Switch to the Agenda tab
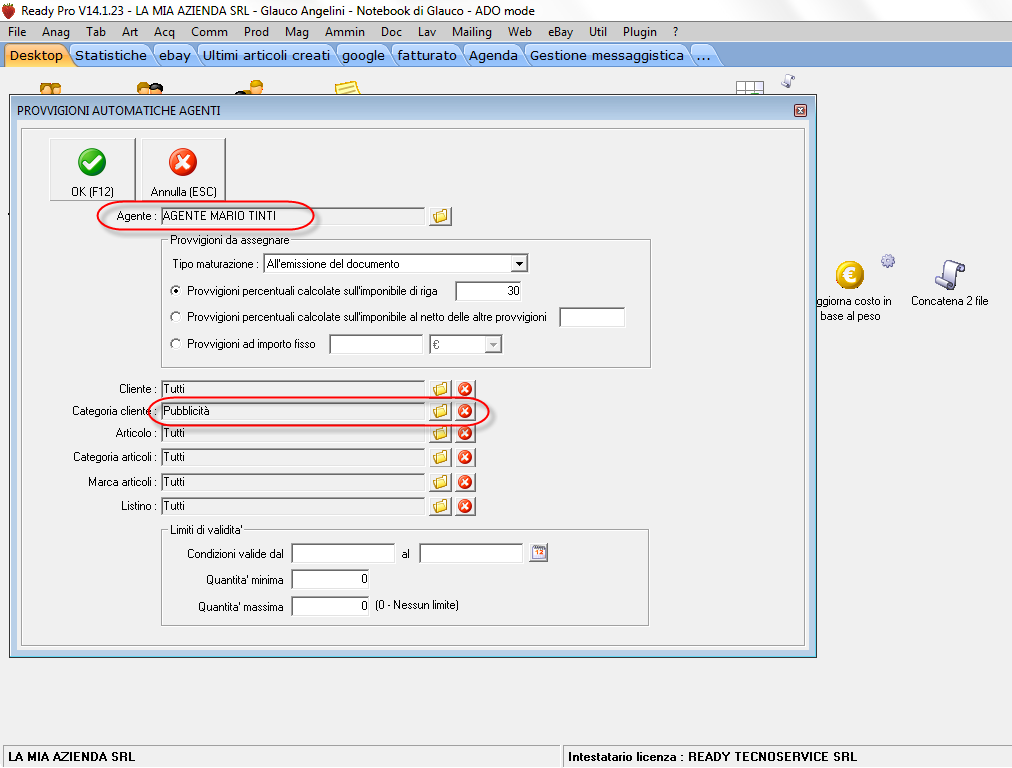 493,56
